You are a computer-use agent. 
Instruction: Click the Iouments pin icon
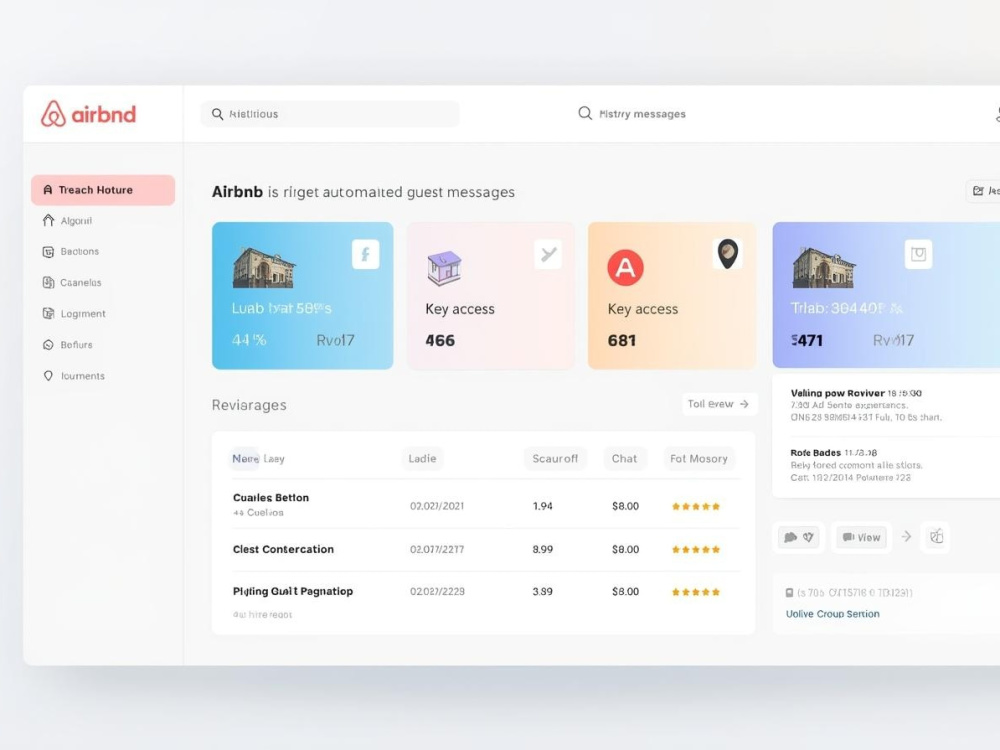48,376
